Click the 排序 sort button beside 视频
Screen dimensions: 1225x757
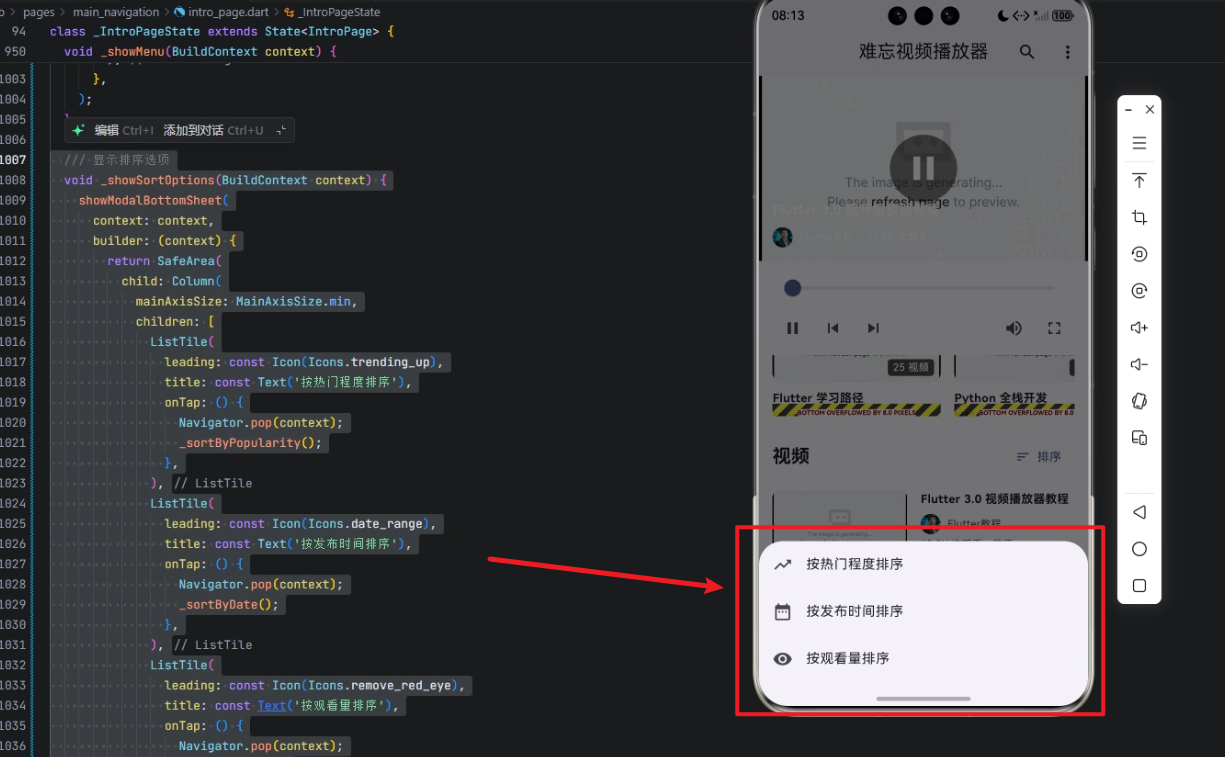point(1039,456)
